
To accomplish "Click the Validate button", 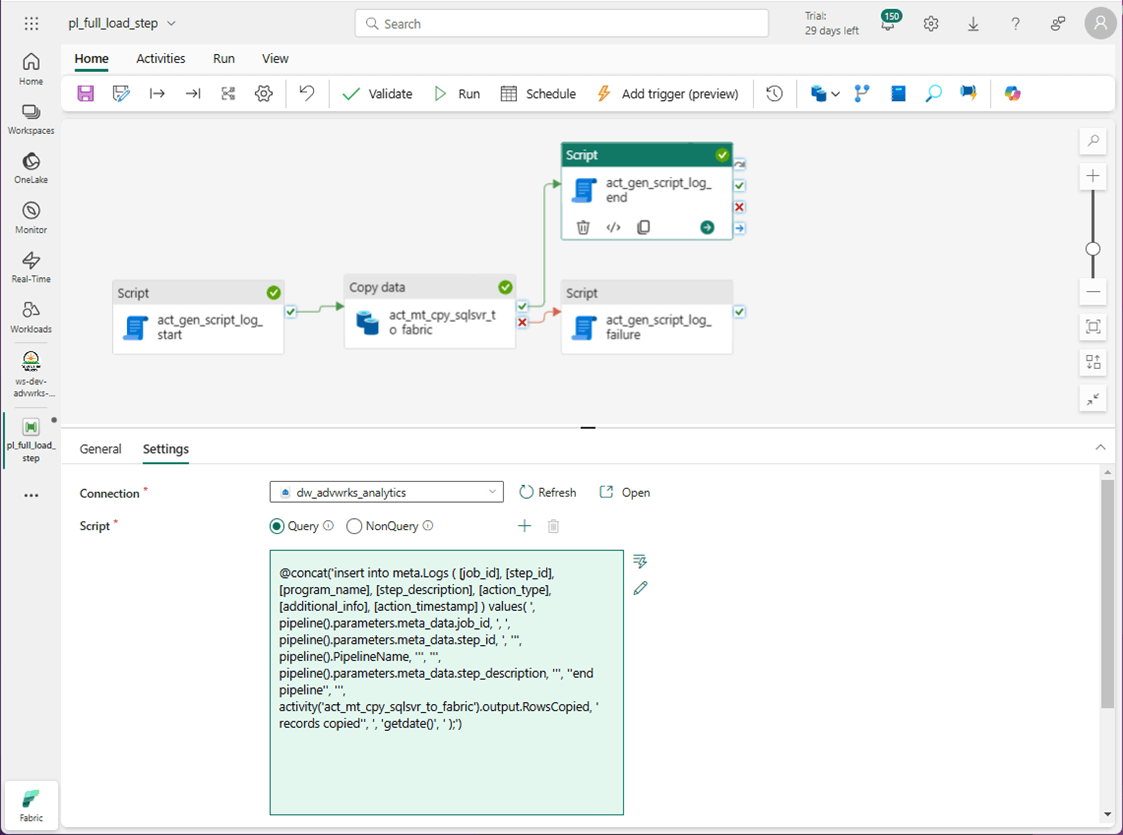I will tap(377, 94).
